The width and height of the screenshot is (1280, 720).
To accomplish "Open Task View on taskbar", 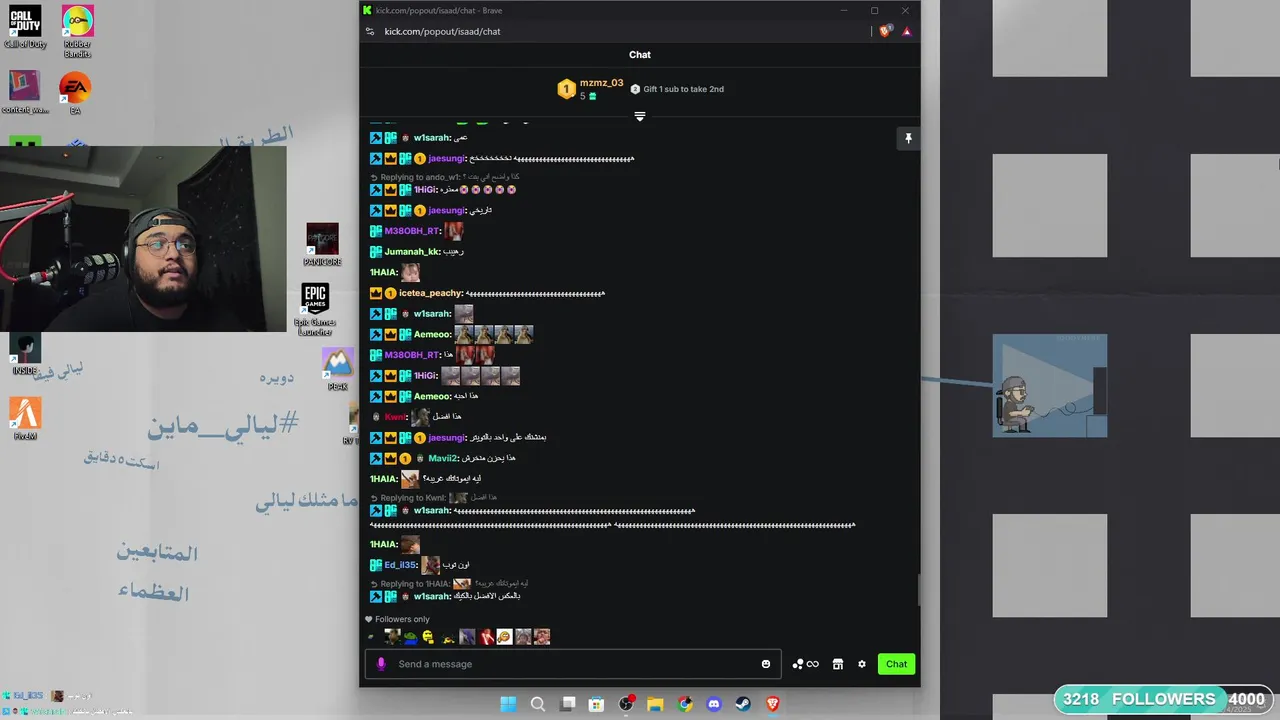I will point(568,704).
